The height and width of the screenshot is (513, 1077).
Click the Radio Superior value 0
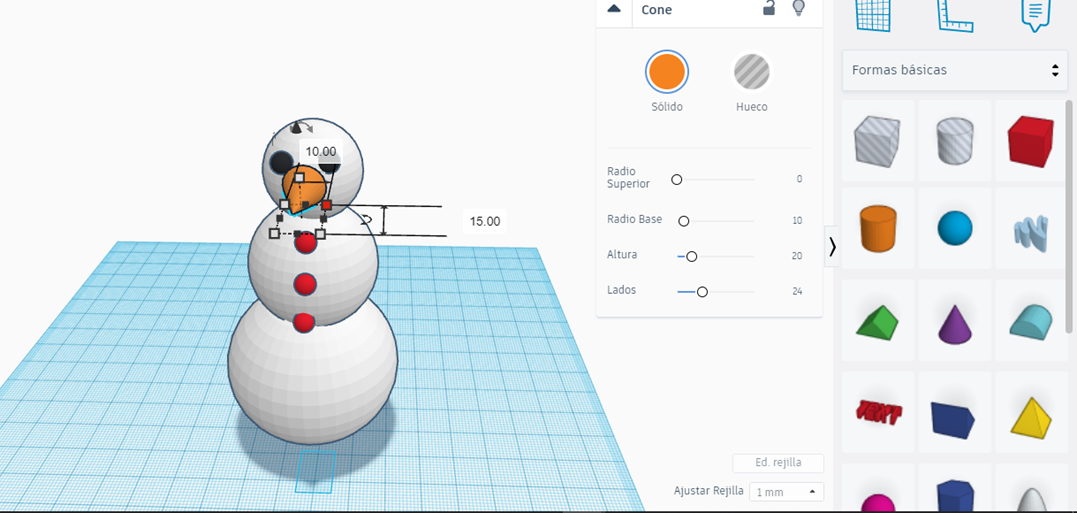799,179
